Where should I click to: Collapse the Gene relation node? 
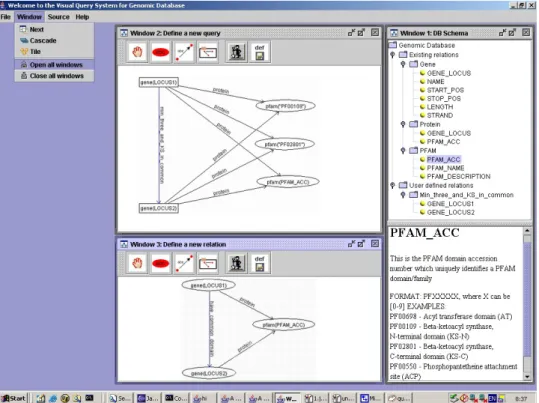pos(403,65)
